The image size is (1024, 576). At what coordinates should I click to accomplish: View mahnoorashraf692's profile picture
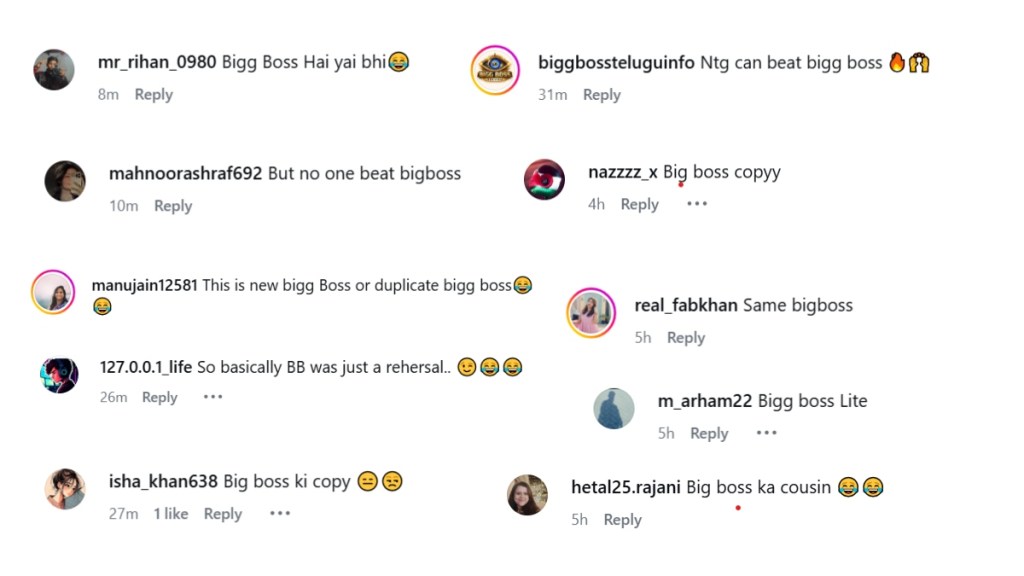click(65, 181)
